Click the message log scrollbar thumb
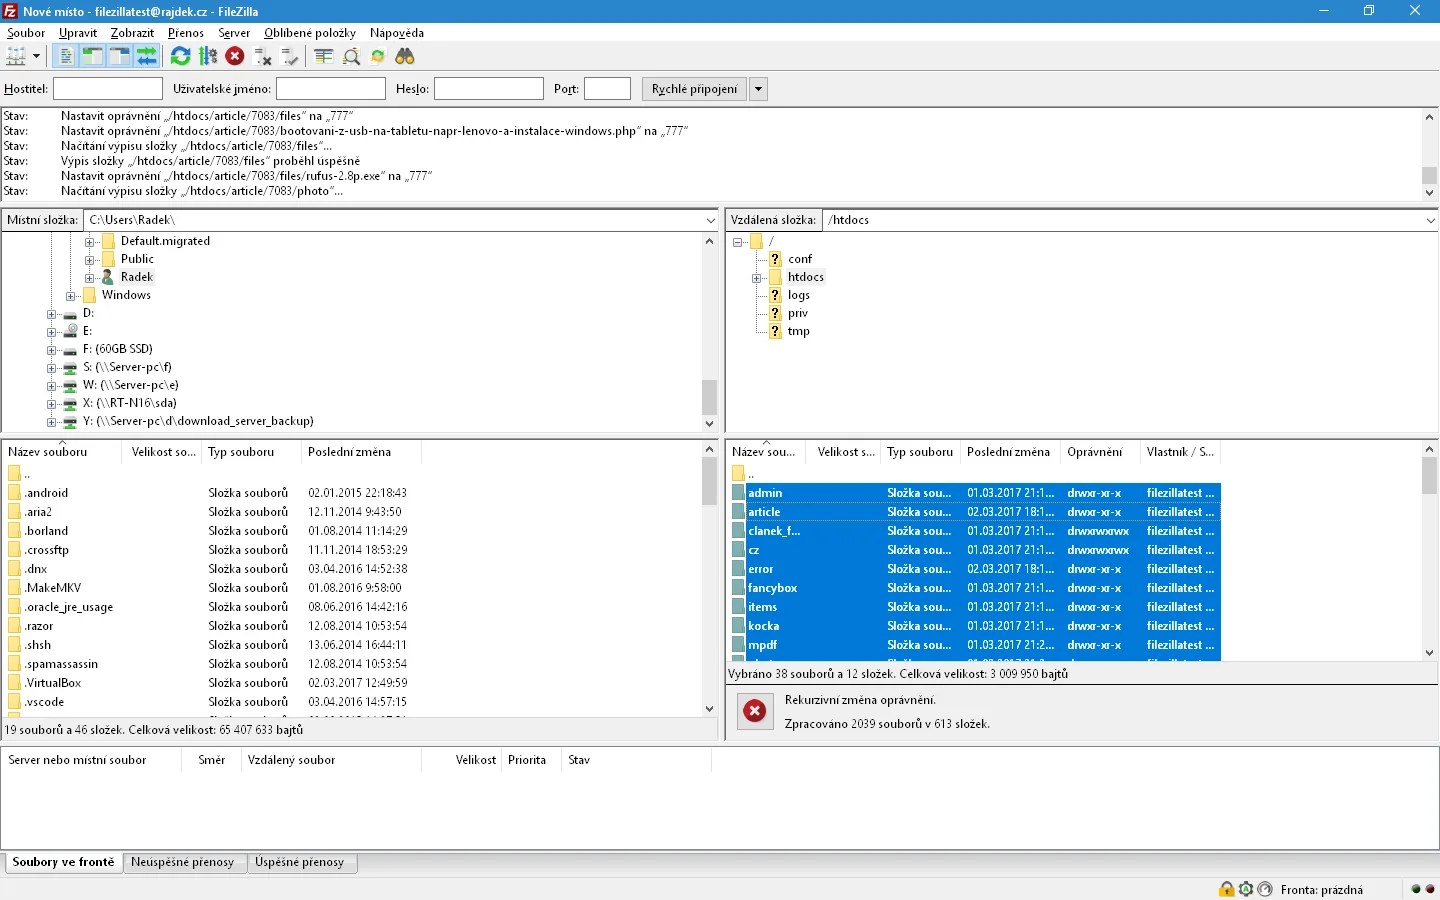Viewport: 1440px width, 900px height. 1429,175
